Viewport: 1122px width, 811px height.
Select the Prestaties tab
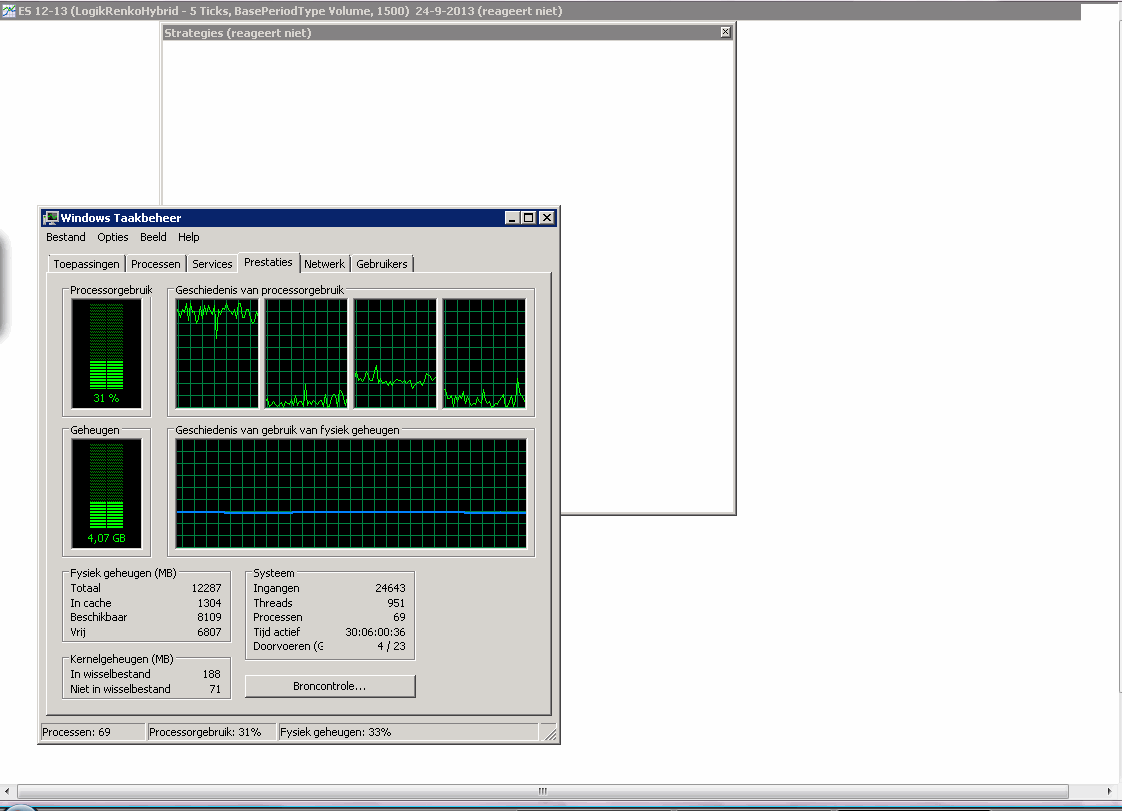tap(268, 262)
